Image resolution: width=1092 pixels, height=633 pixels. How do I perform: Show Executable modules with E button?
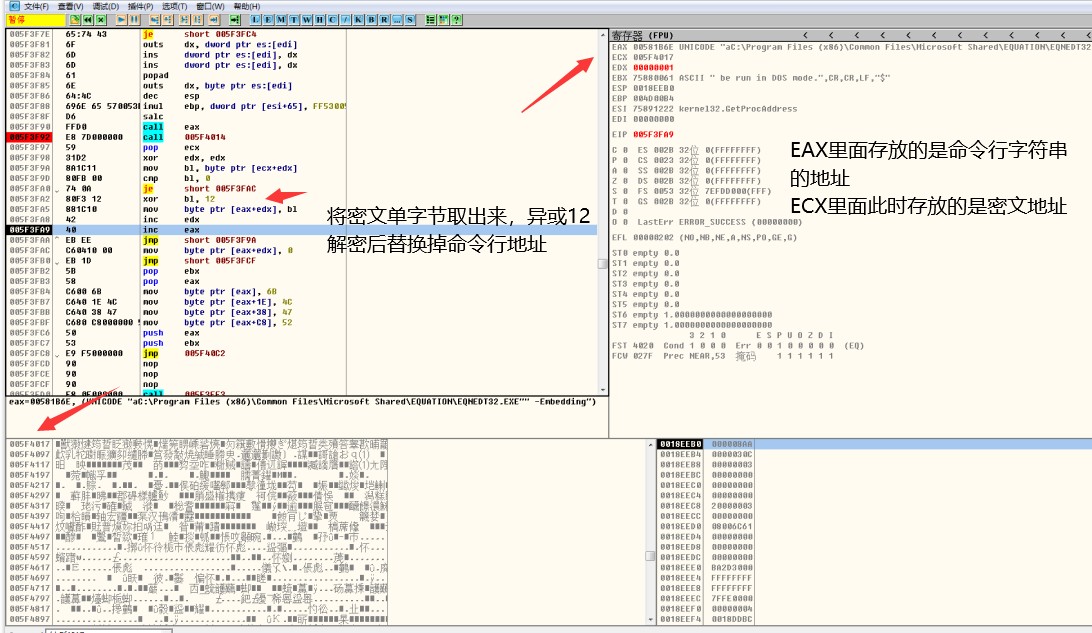click(268, 19)
